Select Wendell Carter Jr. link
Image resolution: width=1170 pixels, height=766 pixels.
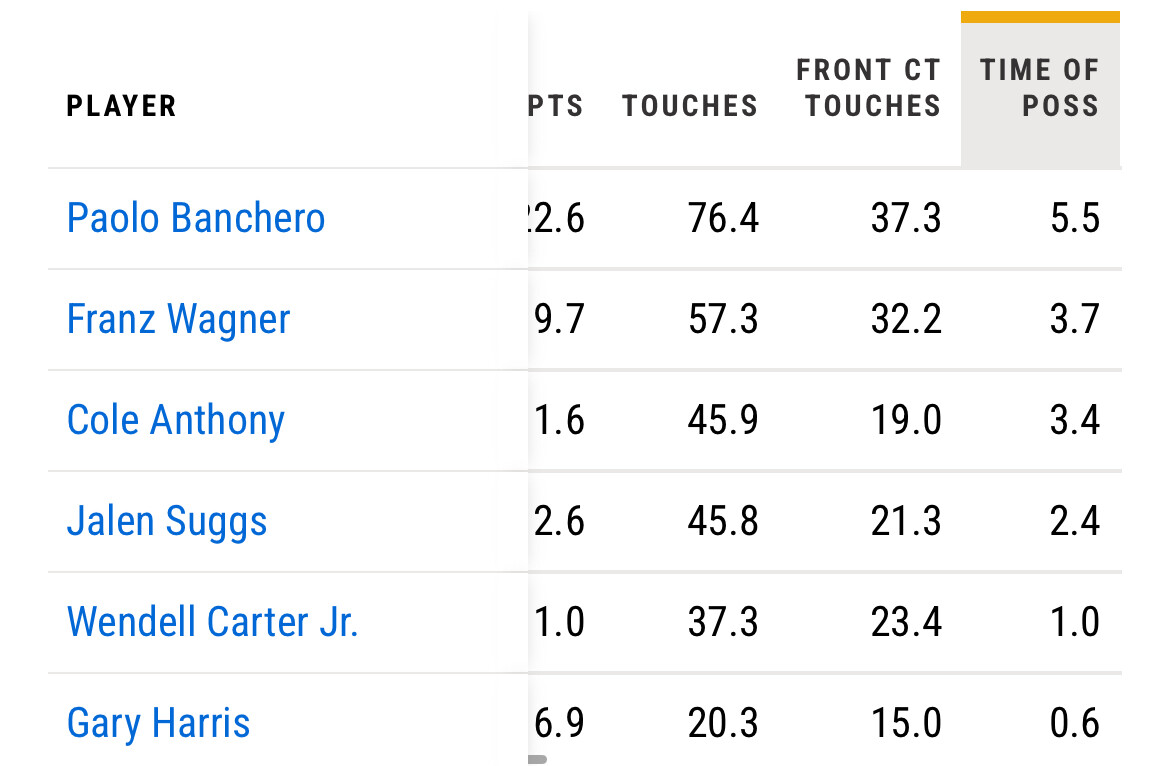(212, 621)
